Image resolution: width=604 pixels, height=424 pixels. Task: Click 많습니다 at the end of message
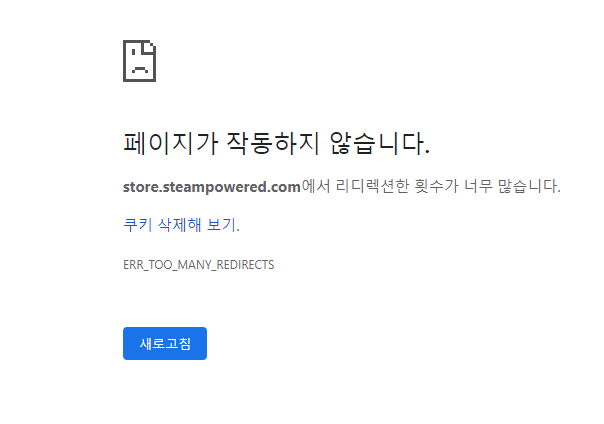tap(529, 186)
